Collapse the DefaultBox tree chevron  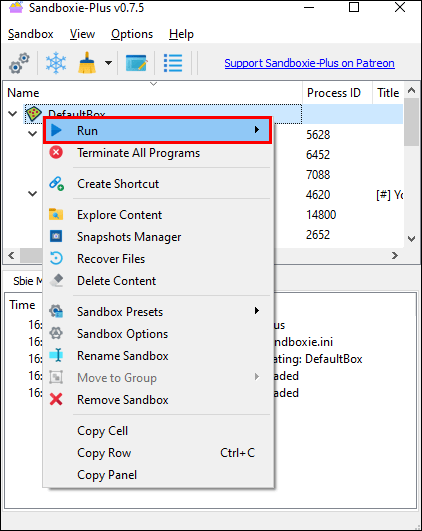[x=13, y=114]
